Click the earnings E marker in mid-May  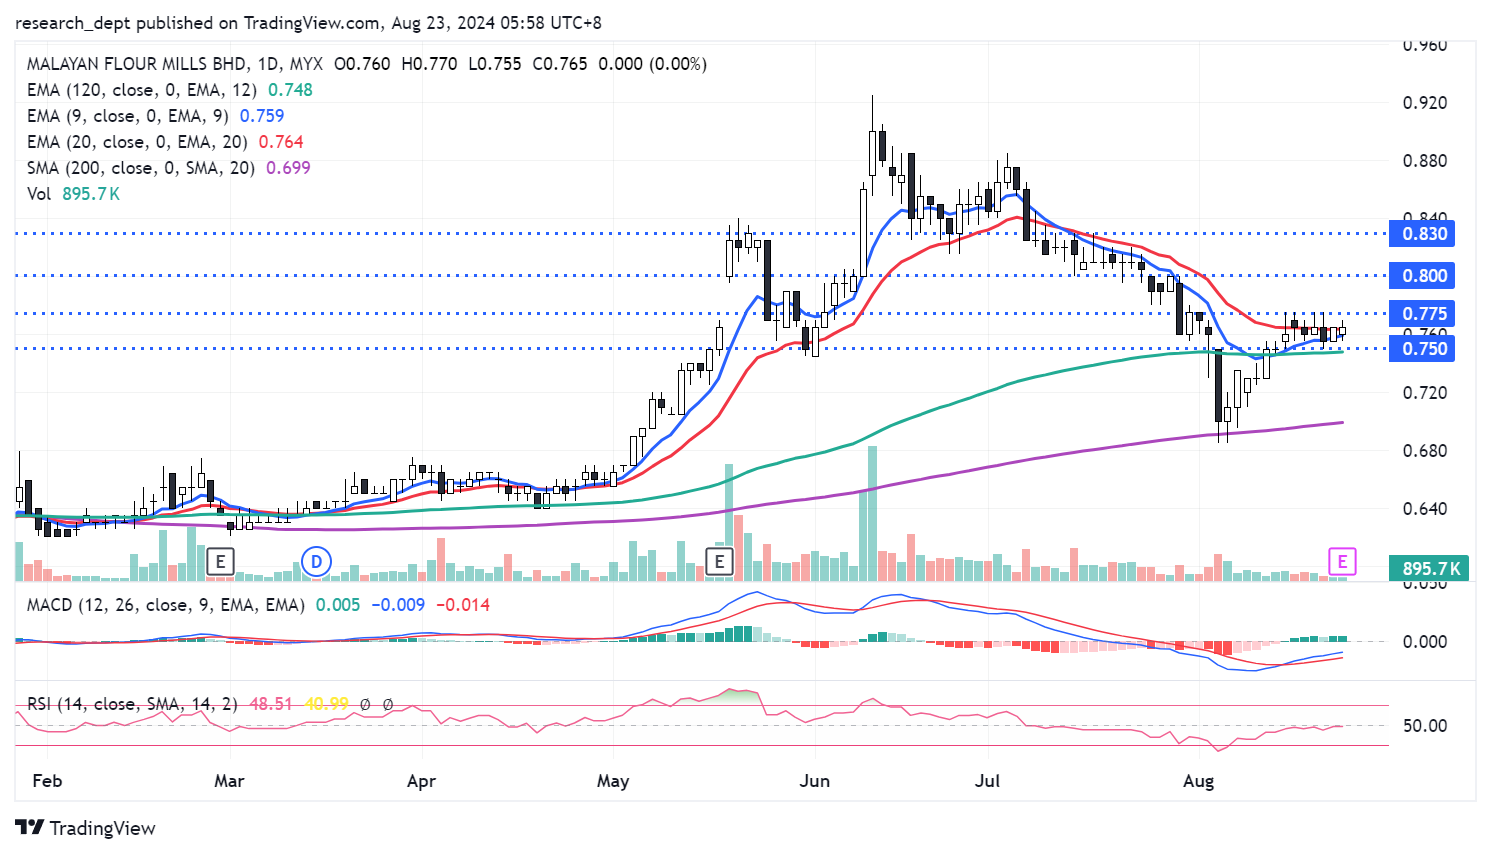718,562
